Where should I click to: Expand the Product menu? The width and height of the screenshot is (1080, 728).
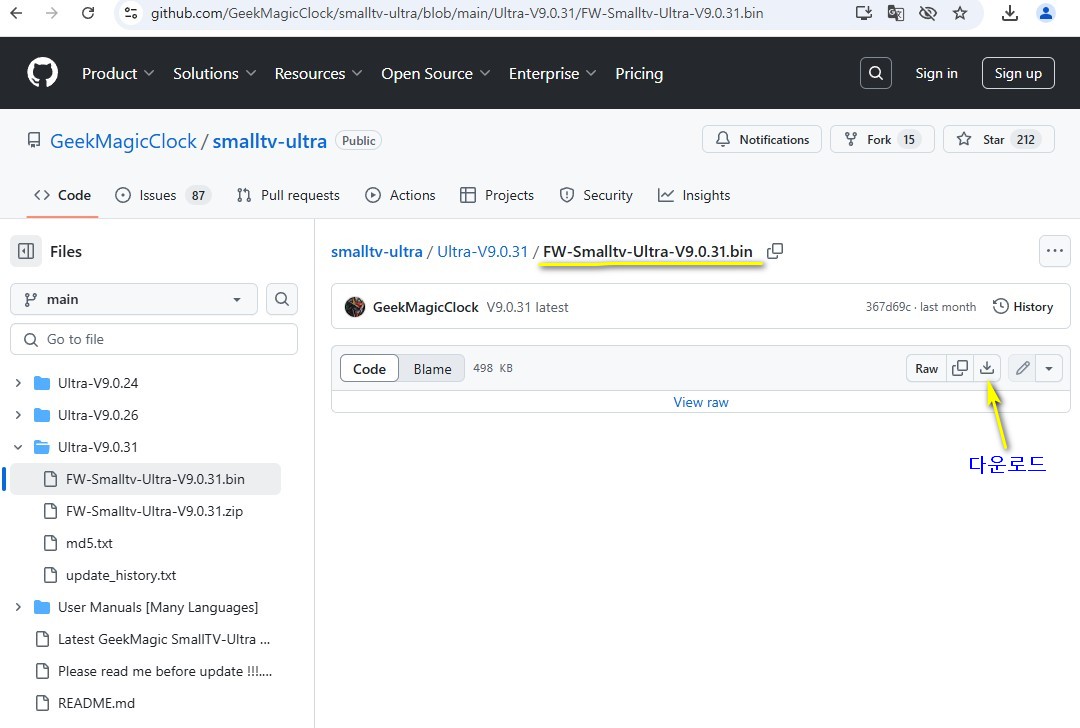coord(118,74)
